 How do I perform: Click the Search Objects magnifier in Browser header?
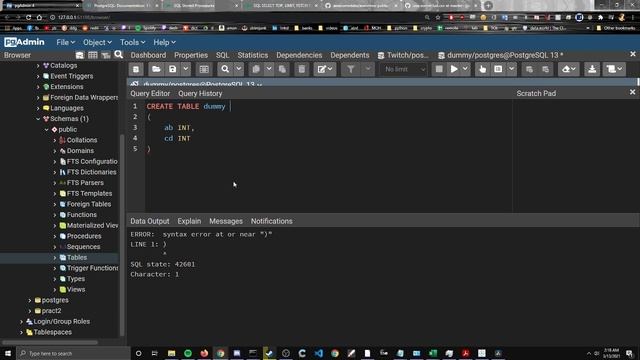tap(118, 55)
